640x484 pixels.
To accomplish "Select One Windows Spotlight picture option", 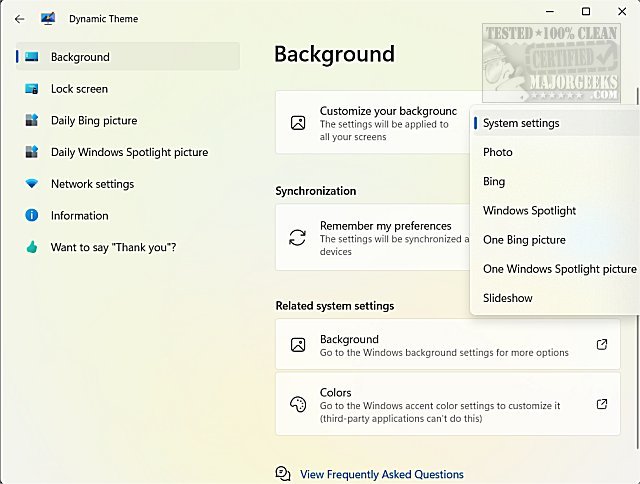I will 559,269.
